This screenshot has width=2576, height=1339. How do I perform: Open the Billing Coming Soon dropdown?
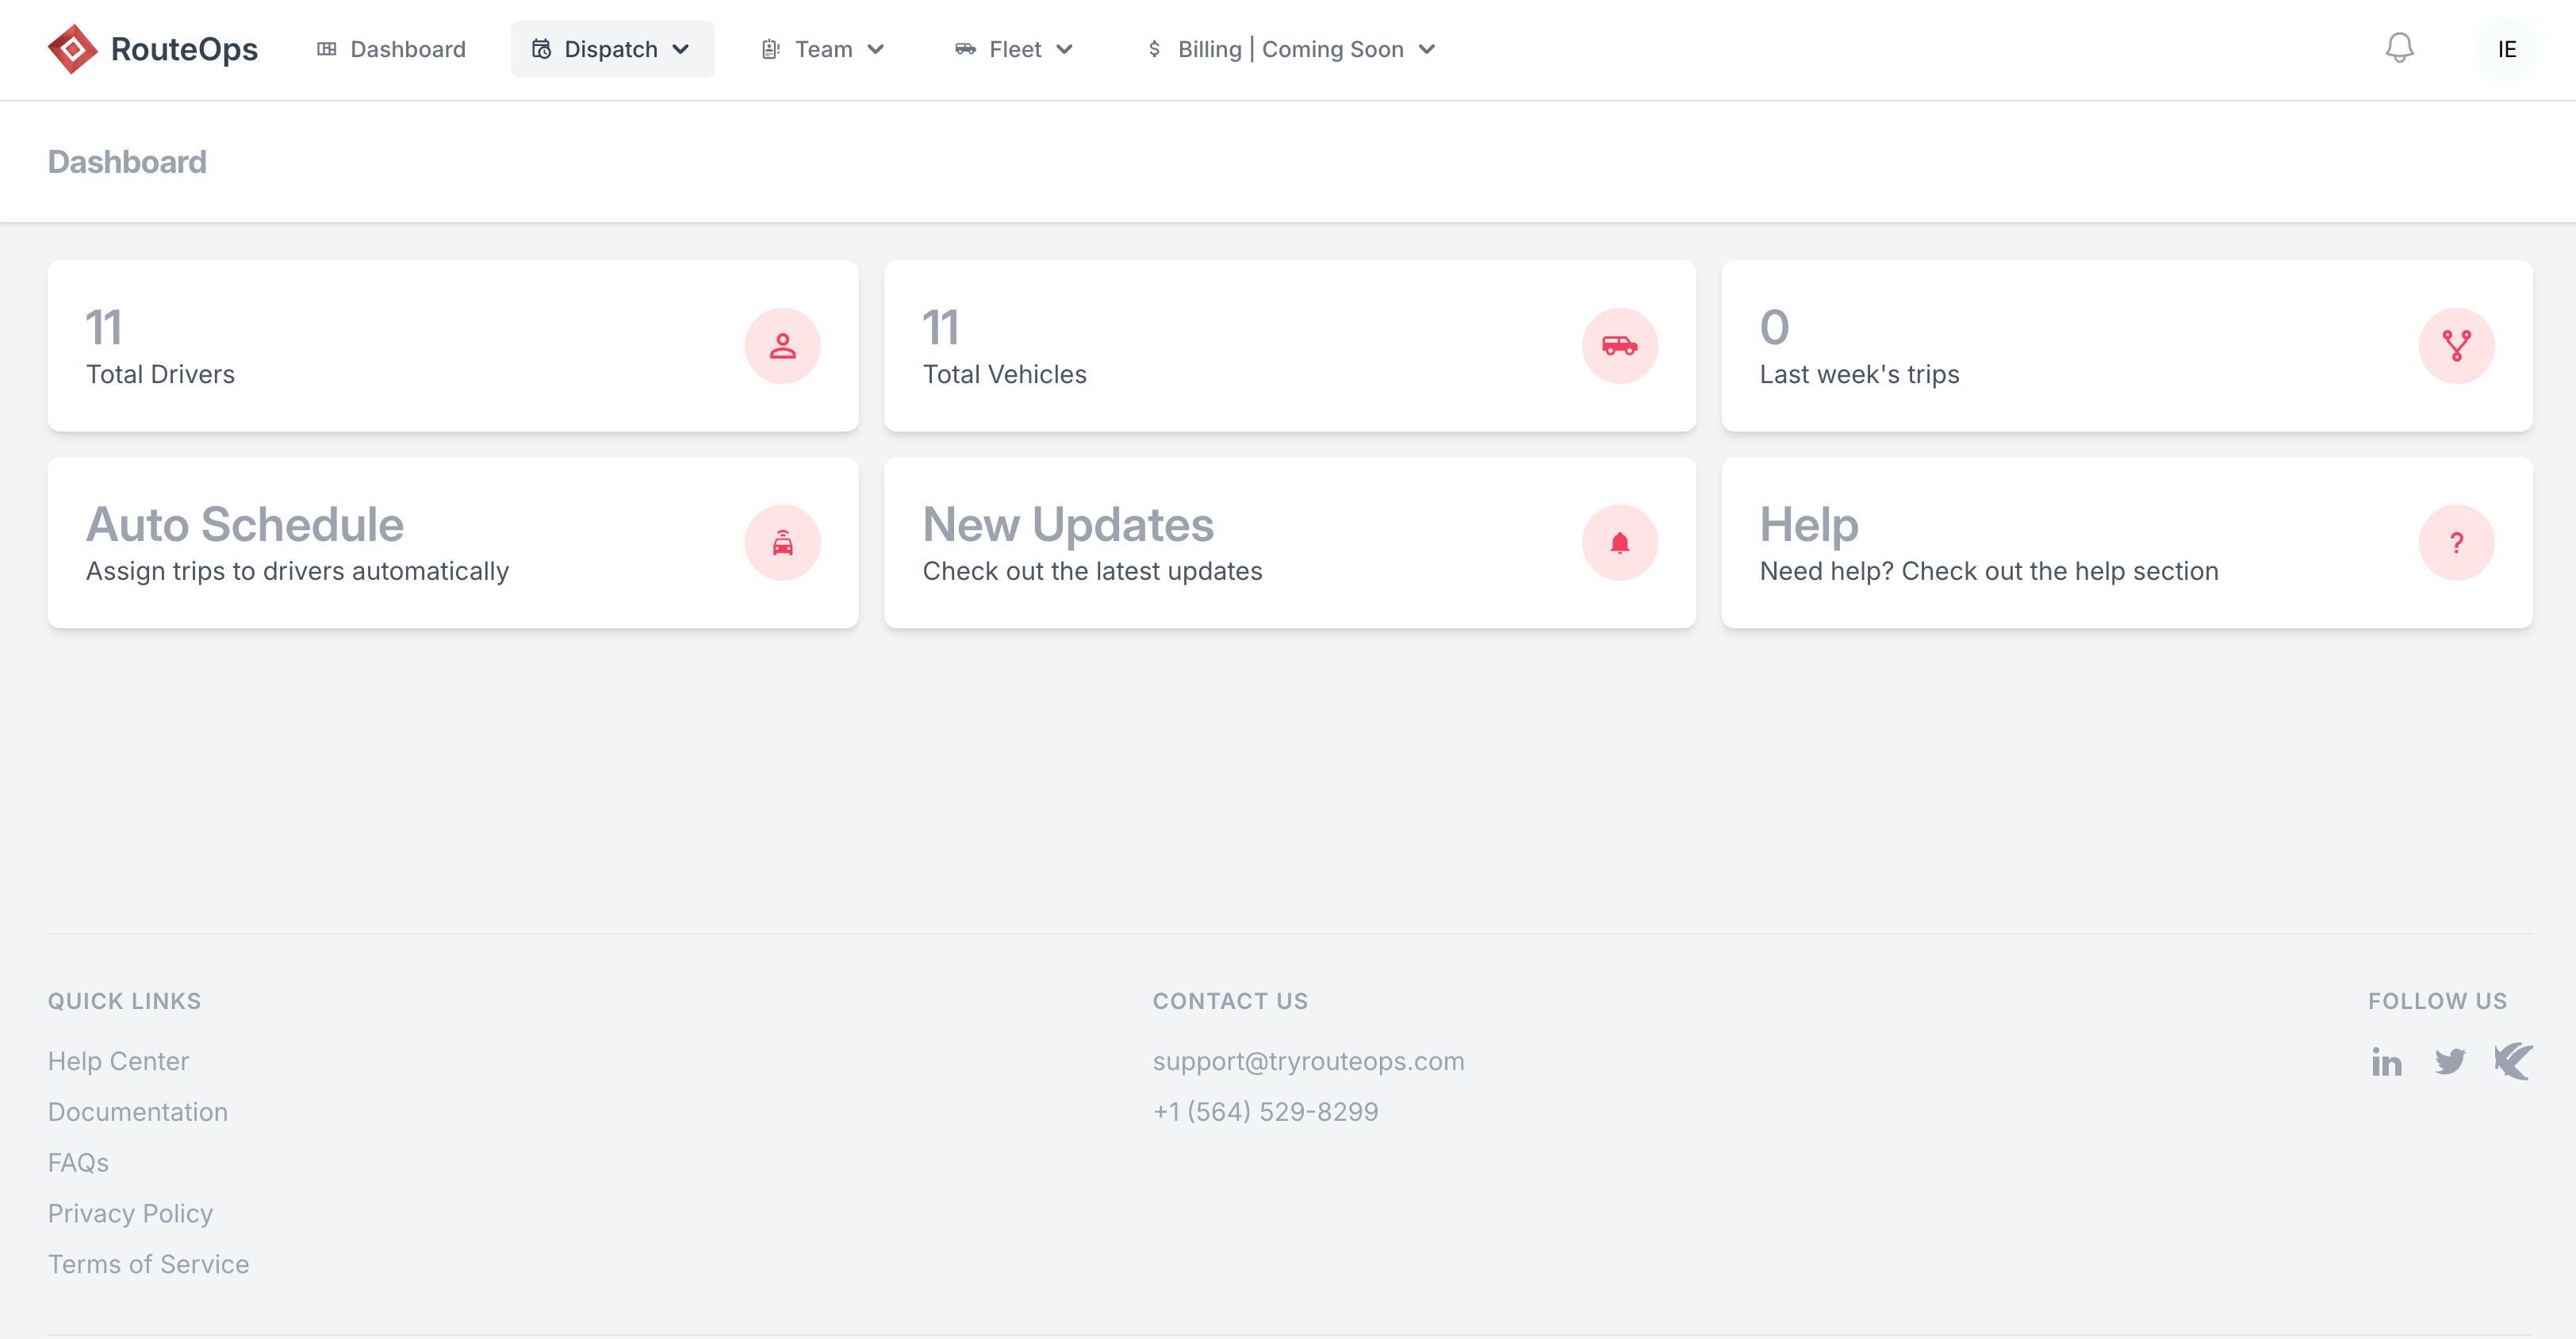click(x=1291, y=49)
